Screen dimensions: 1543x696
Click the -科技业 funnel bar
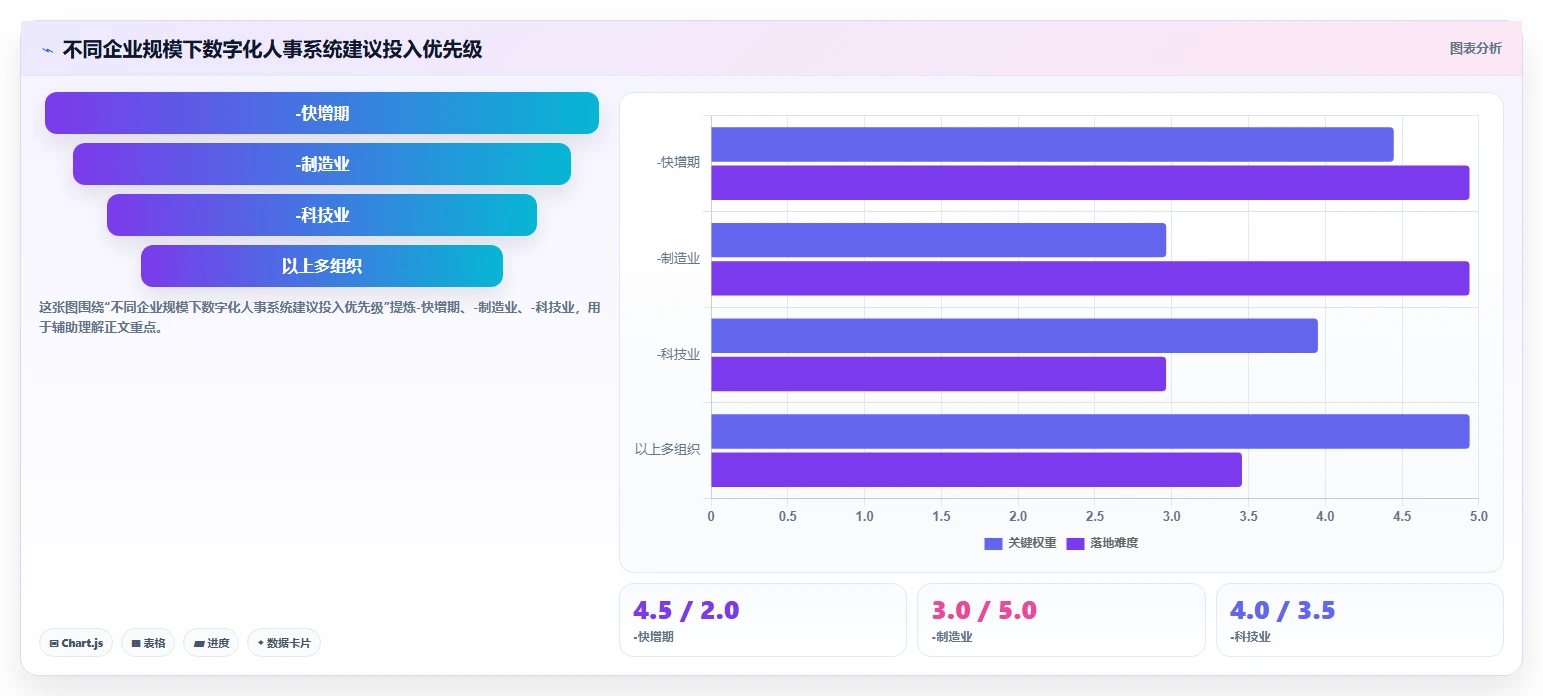click(x=322, y=215)
